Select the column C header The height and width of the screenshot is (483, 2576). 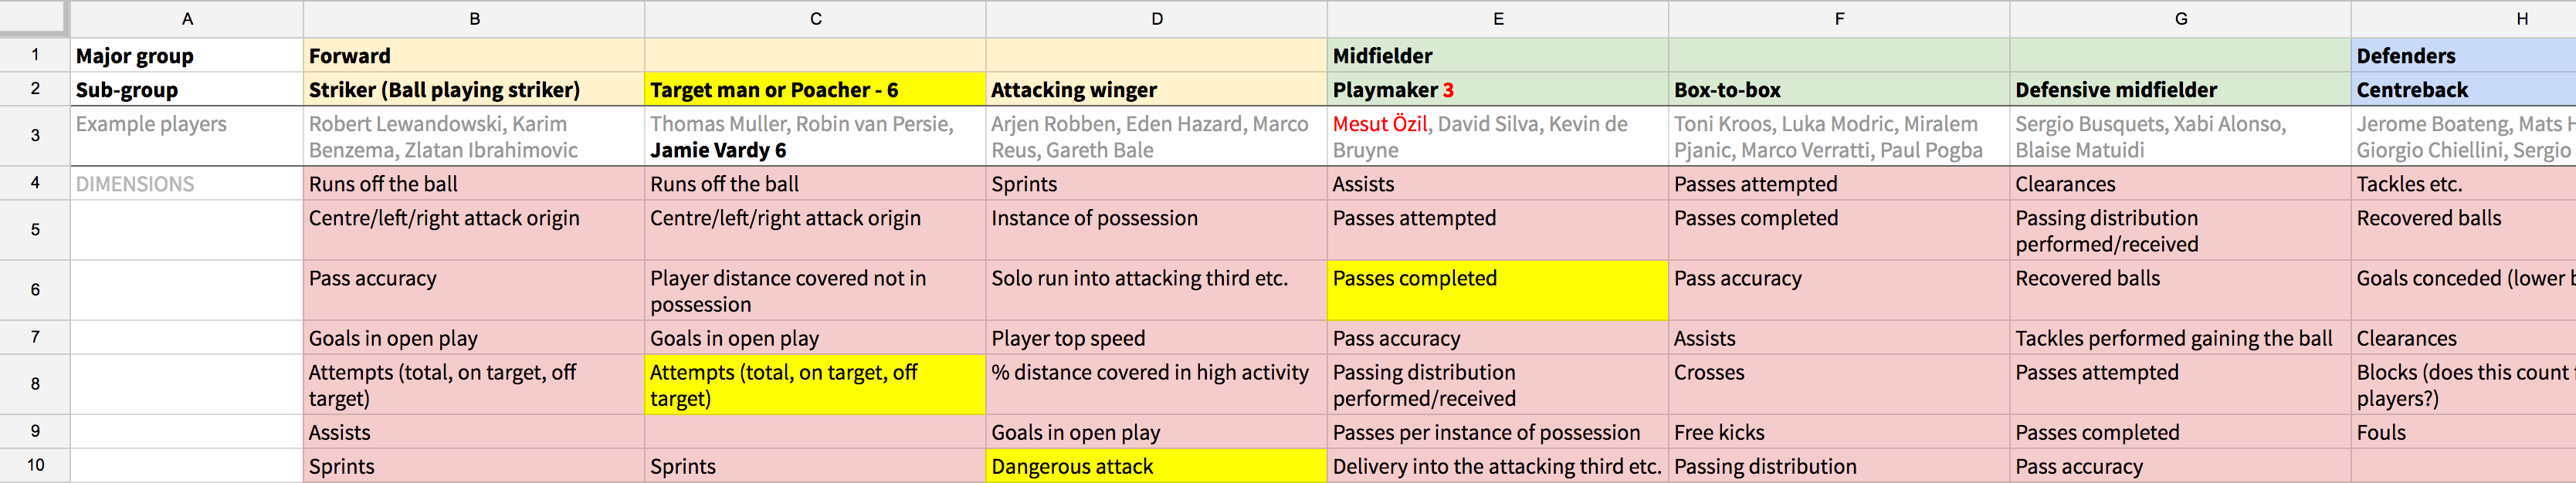point(815,19)
